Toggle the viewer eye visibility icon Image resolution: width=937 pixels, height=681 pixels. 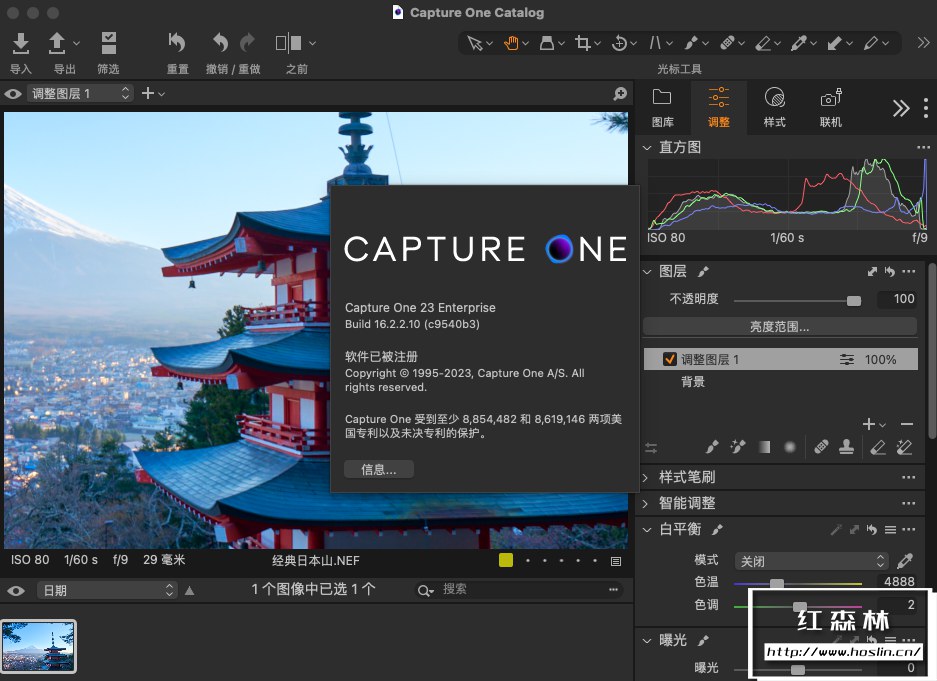13,94
